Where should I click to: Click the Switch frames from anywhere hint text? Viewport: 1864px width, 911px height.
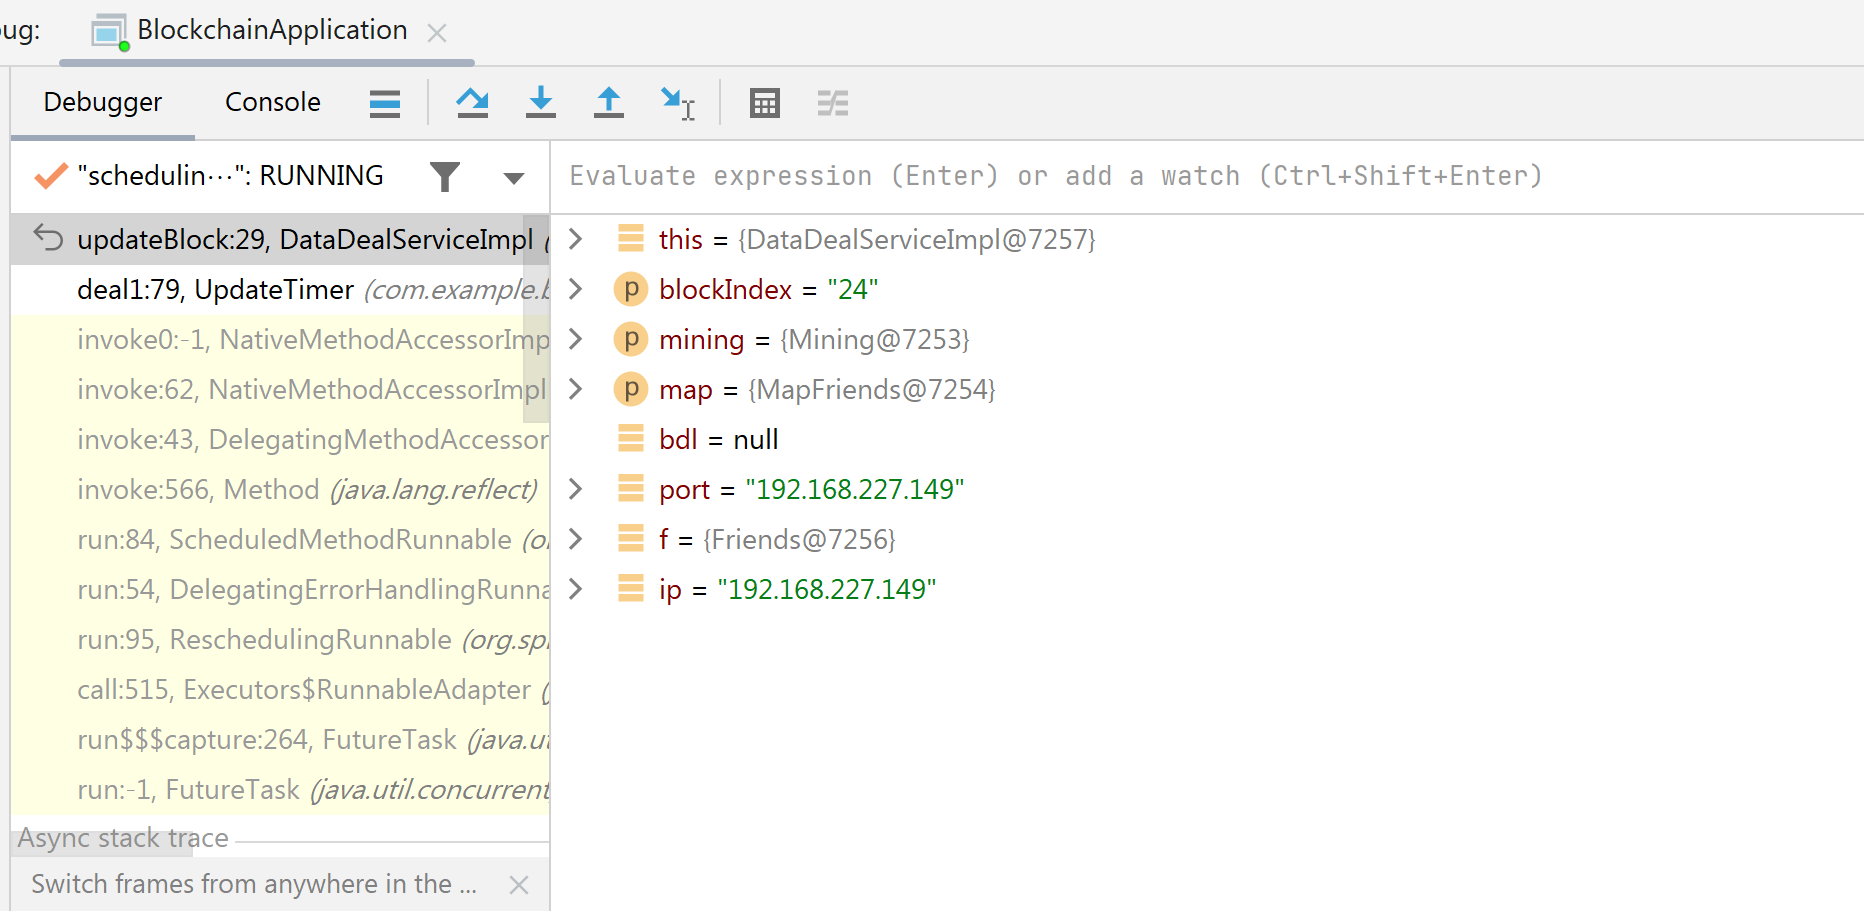tap(254, 884)
